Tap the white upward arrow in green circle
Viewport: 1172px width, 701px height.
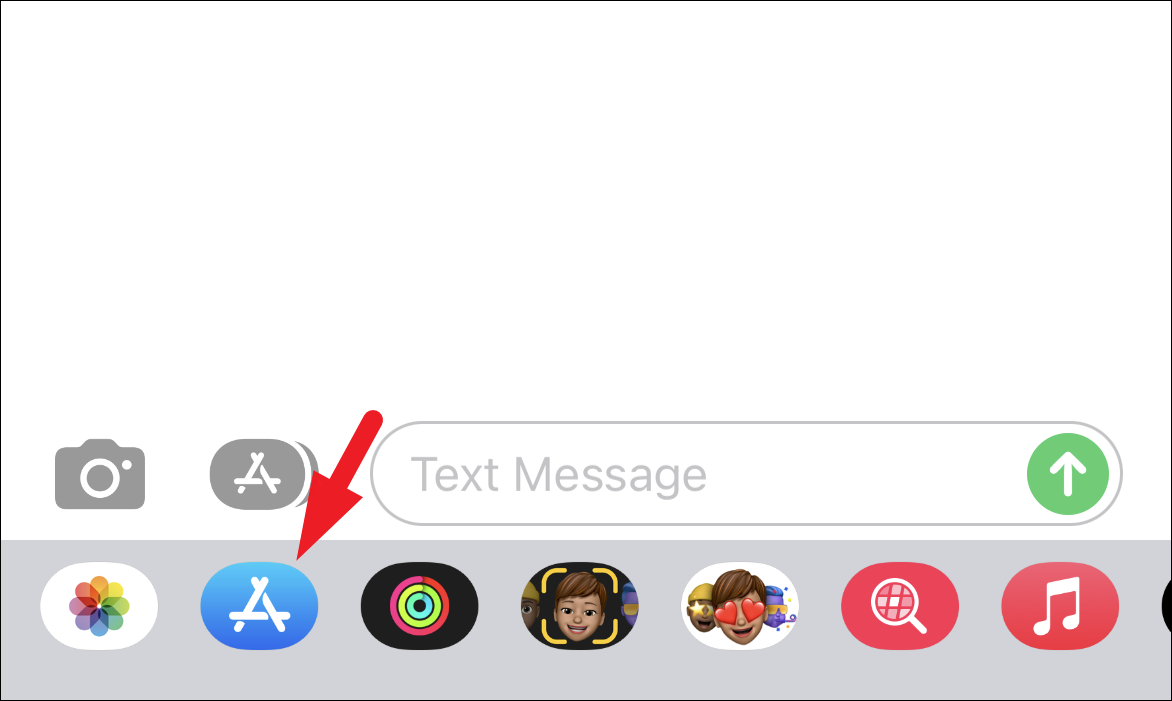click(1067, 474)
